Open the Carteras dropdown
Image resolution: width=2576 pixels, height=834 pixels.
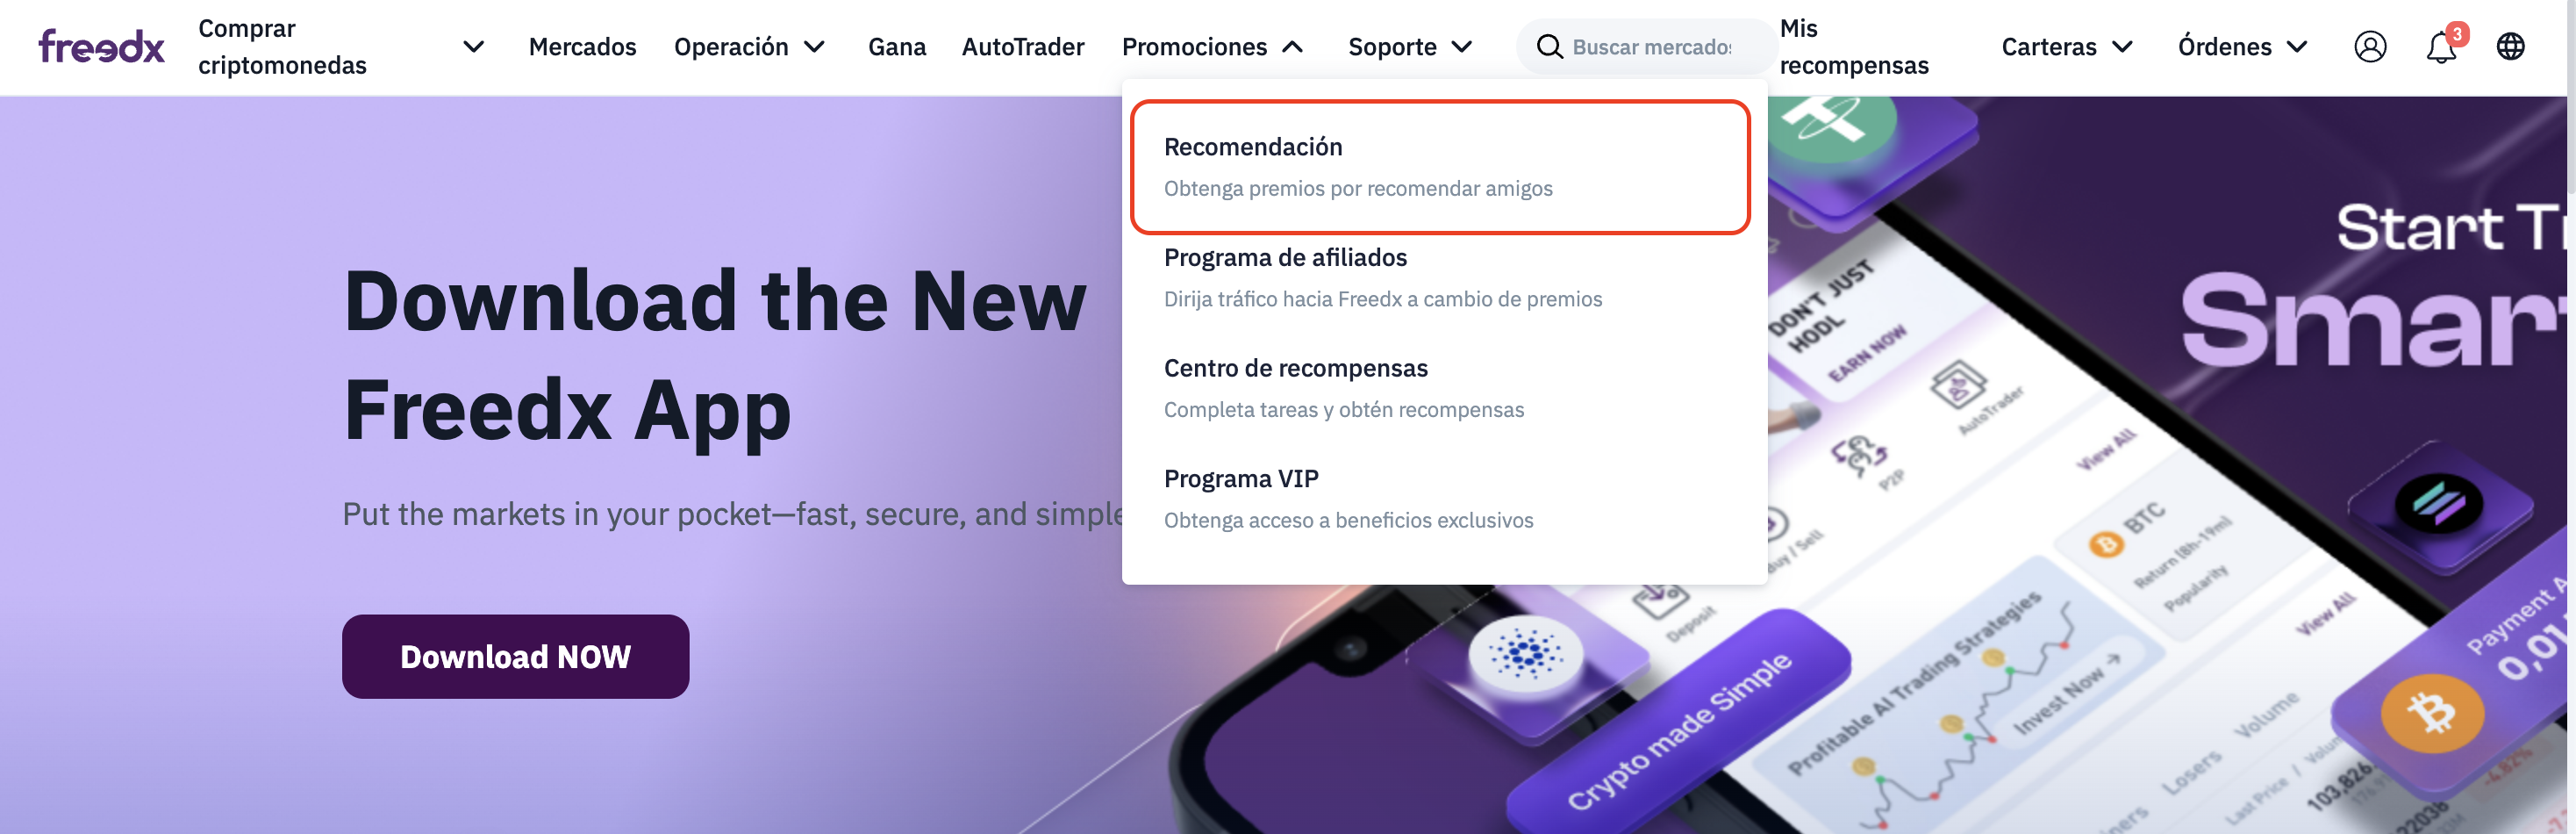2067,47
